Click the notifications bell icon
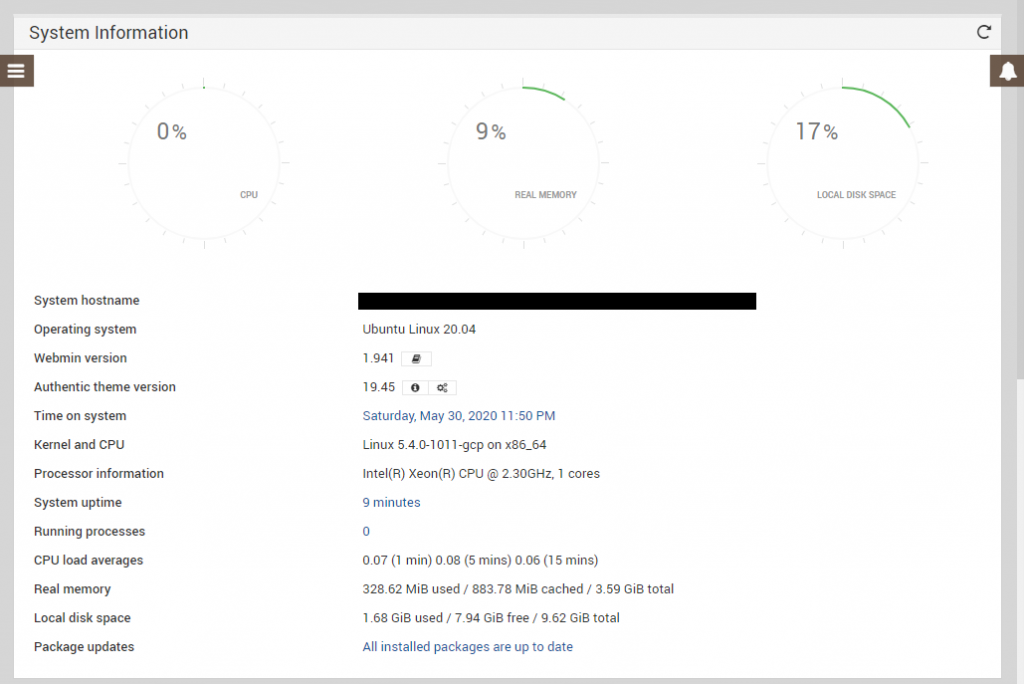The image size is (1024, 684). click(x=1007, y=71)
